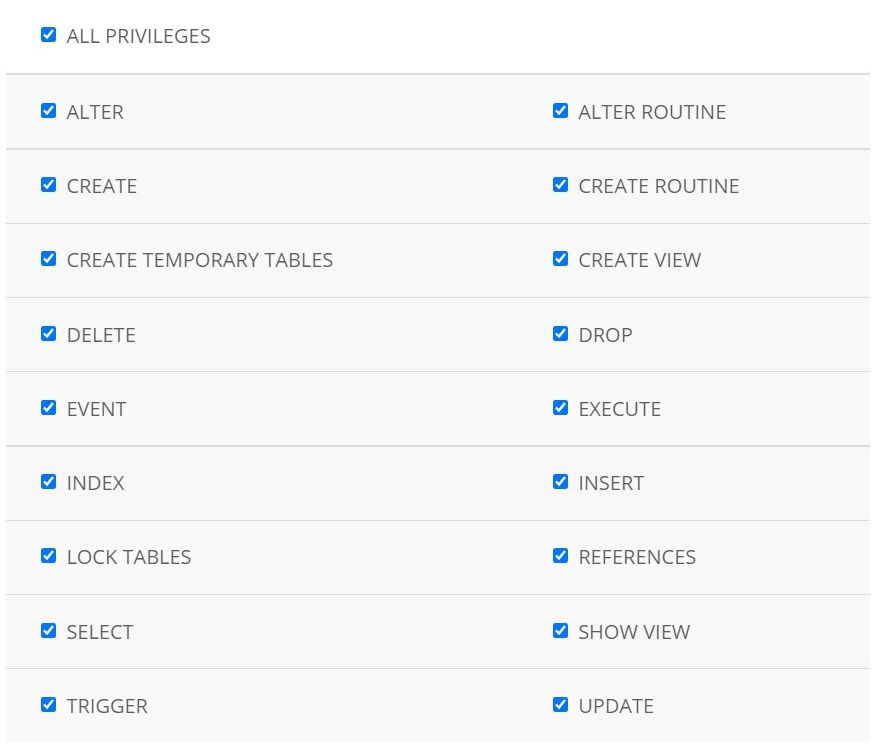The width and height of the screenshot is (878, 749).
Task: Toggle the ALTER ROUTINE checkbox
Action: pos(560,111)
